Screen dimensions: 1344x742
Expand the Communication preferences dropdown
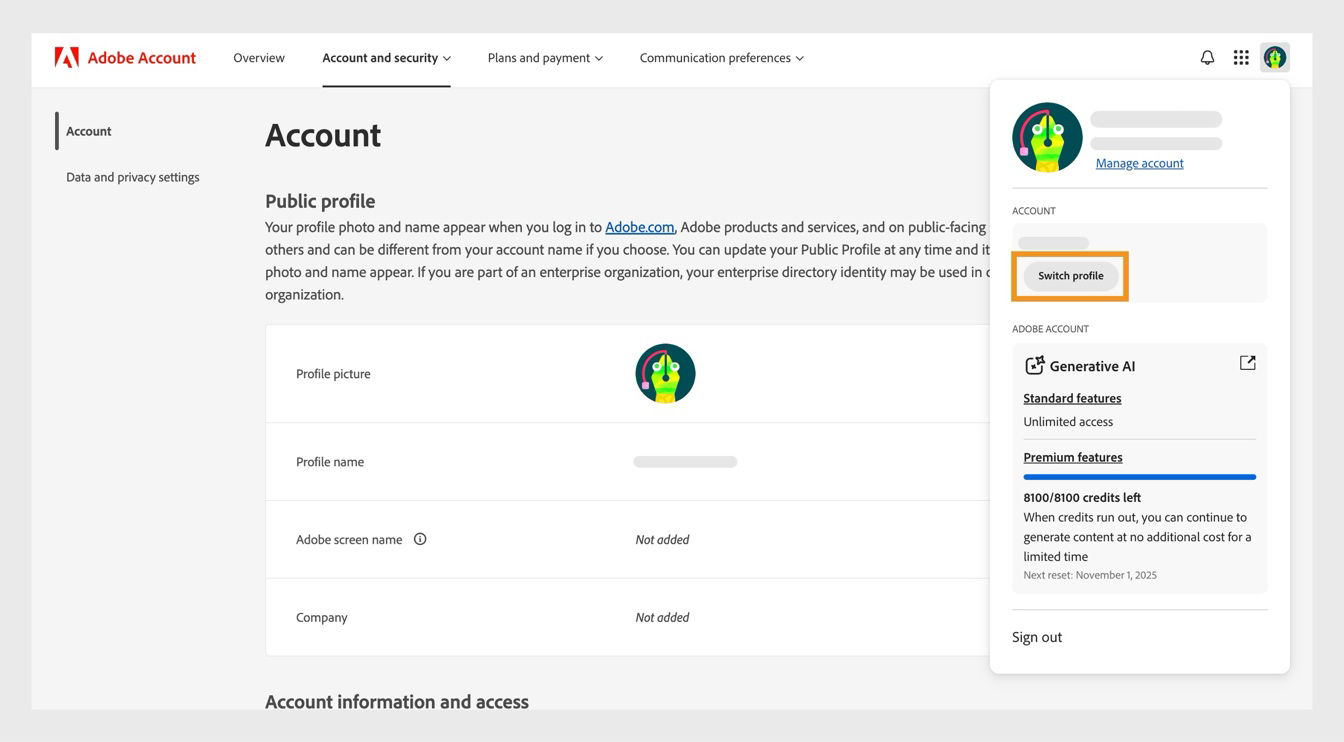click(720, 56)
